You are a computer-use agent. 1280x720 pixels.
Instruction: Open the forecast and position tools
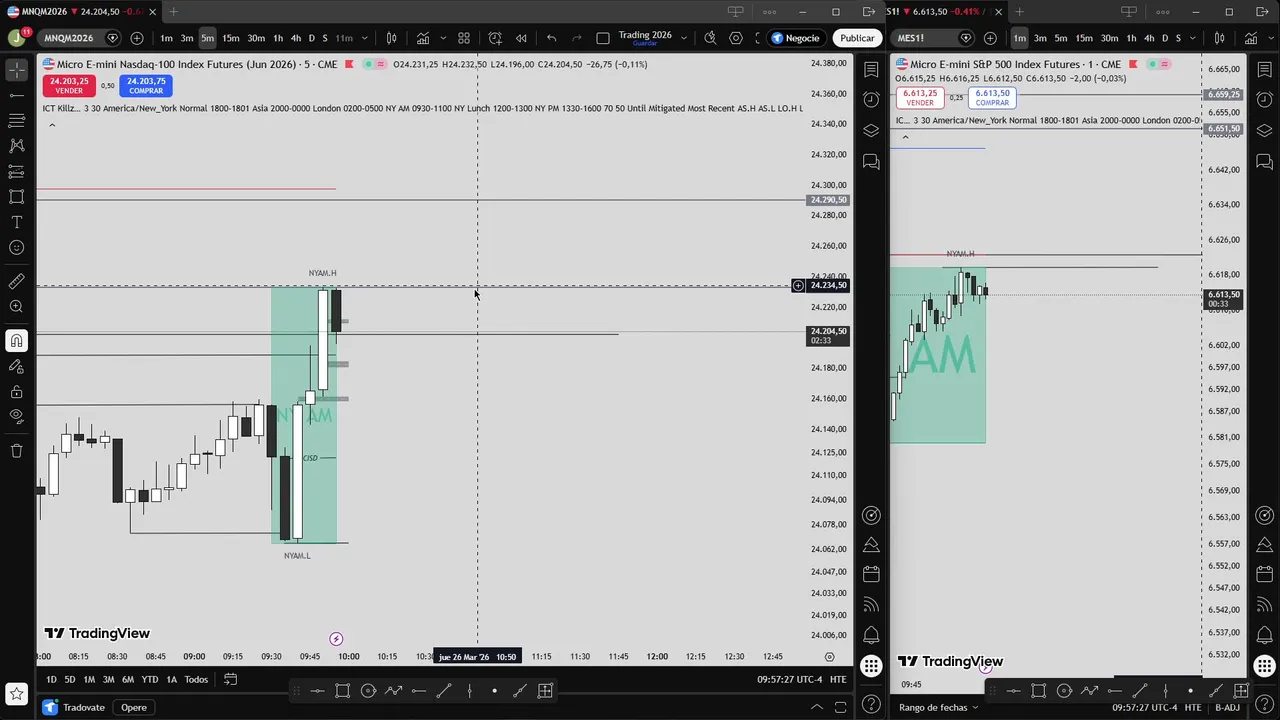16,171
